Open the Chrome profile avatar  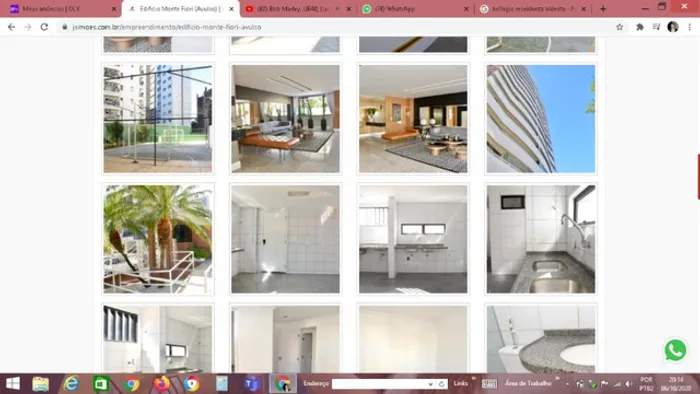point(673,27)
